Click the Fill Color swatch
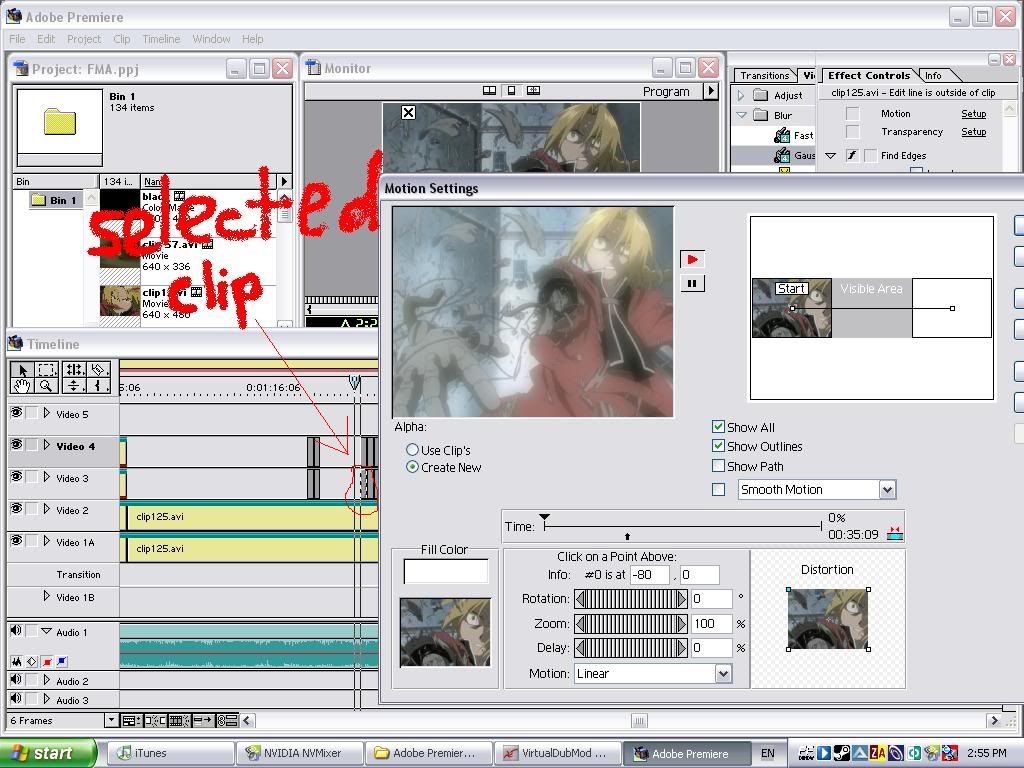 click(x=445, y=571)
